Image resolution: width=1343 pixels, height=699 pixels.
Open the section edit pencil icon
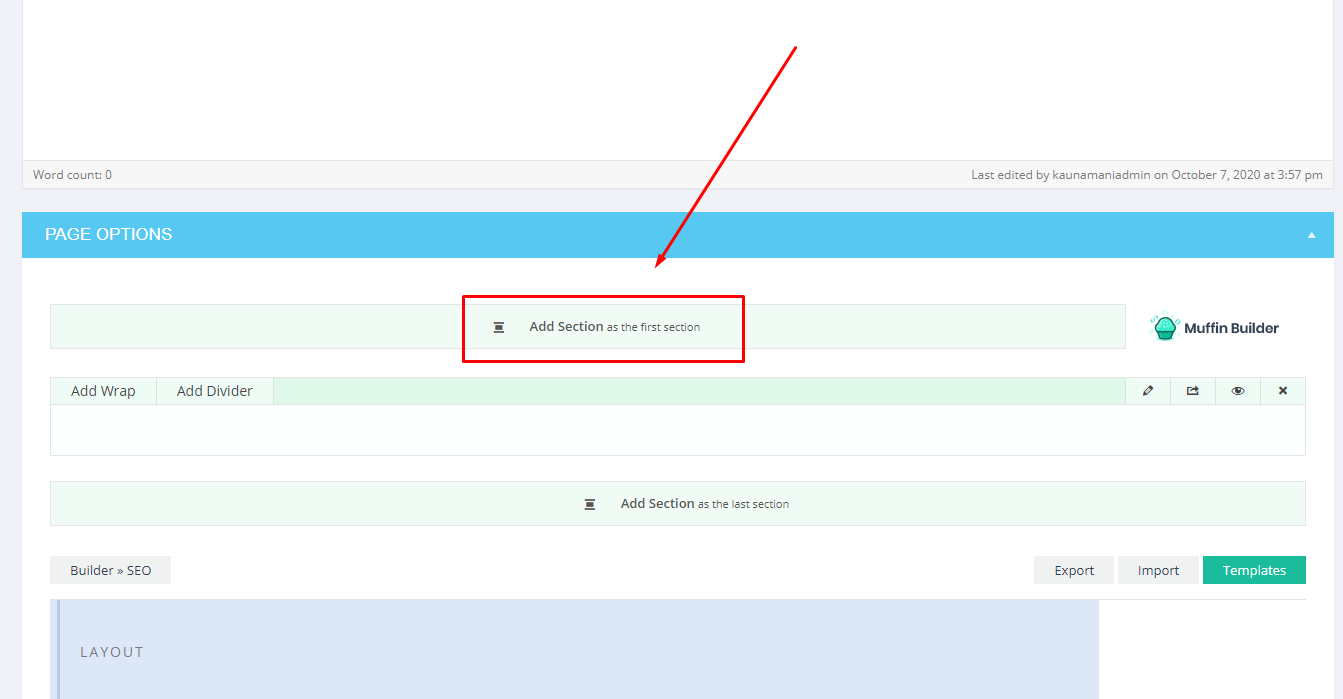point(1147,390)
